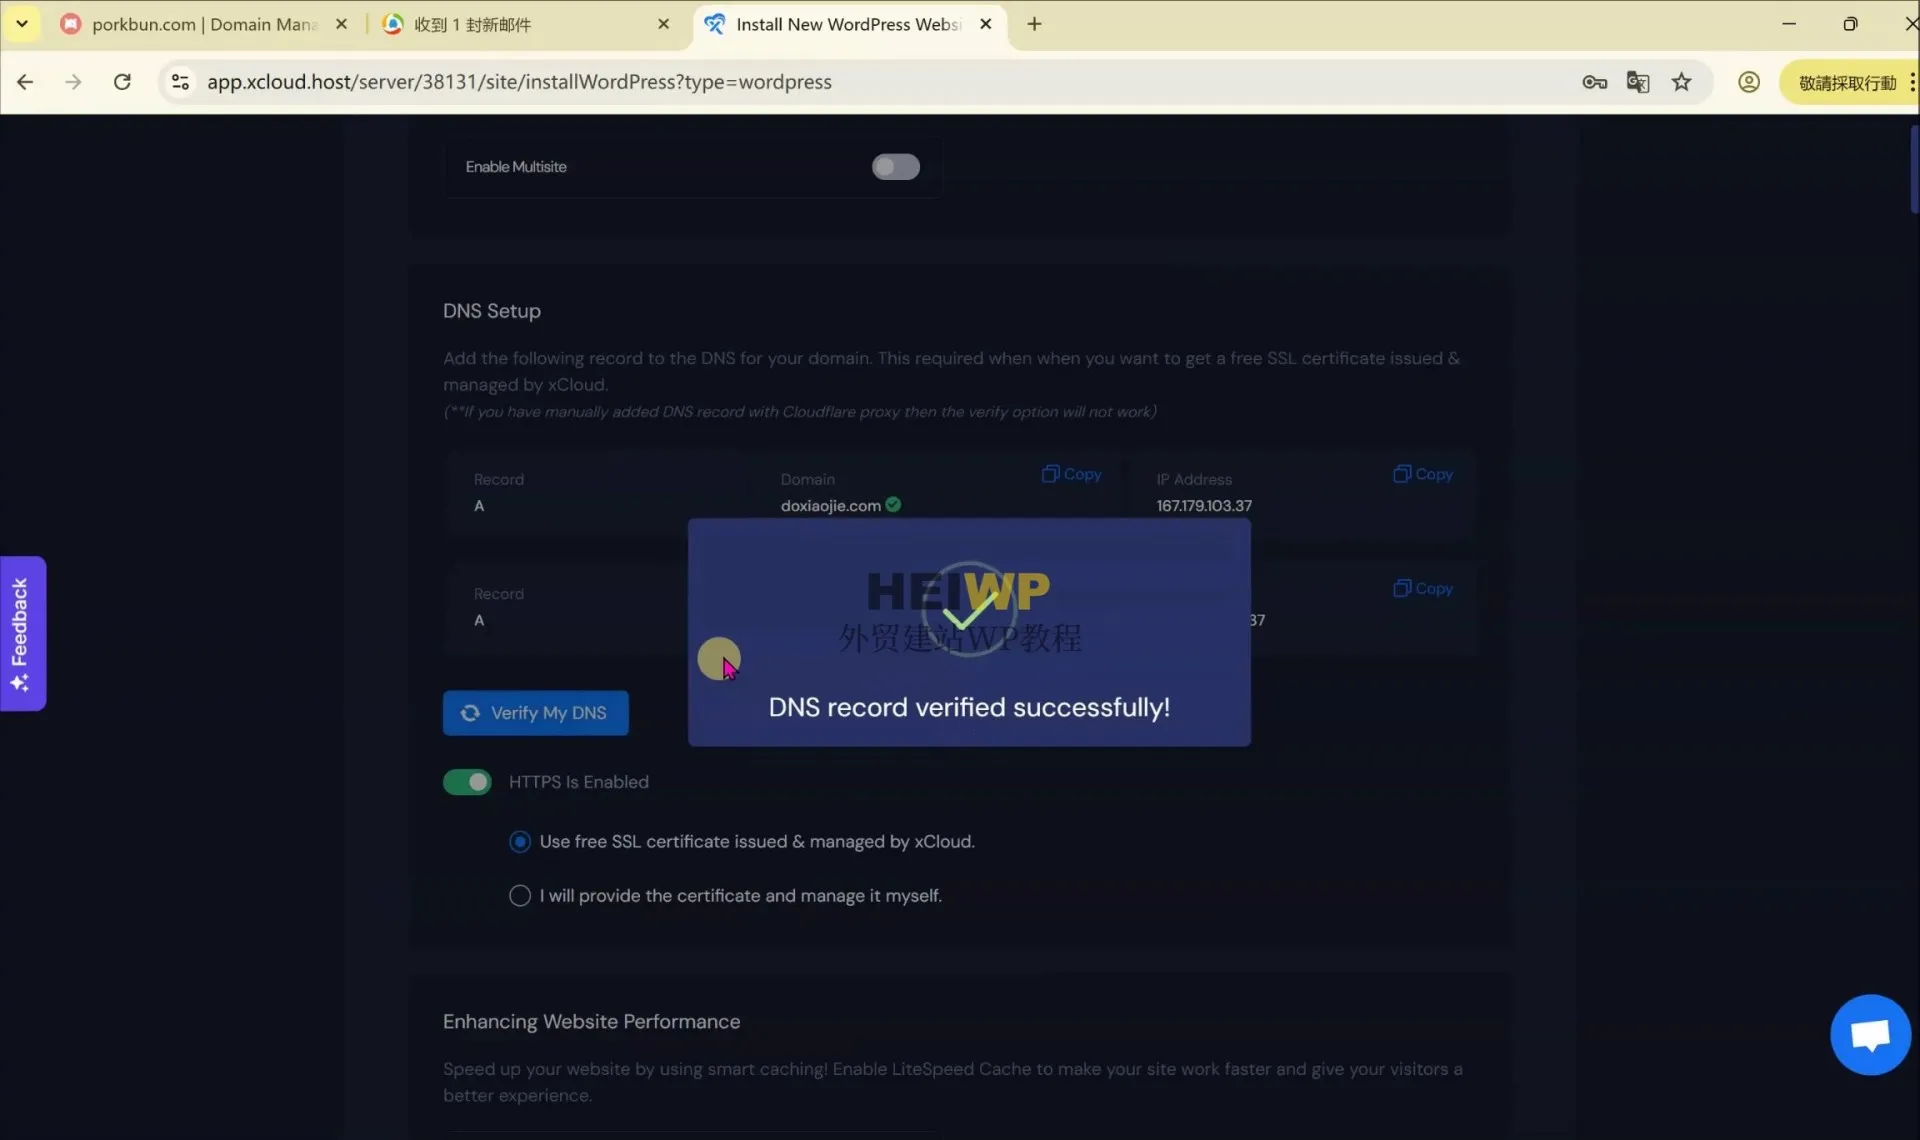
Task: Copy the IP address 167.179.103.37
Action: click(1422, 474)
